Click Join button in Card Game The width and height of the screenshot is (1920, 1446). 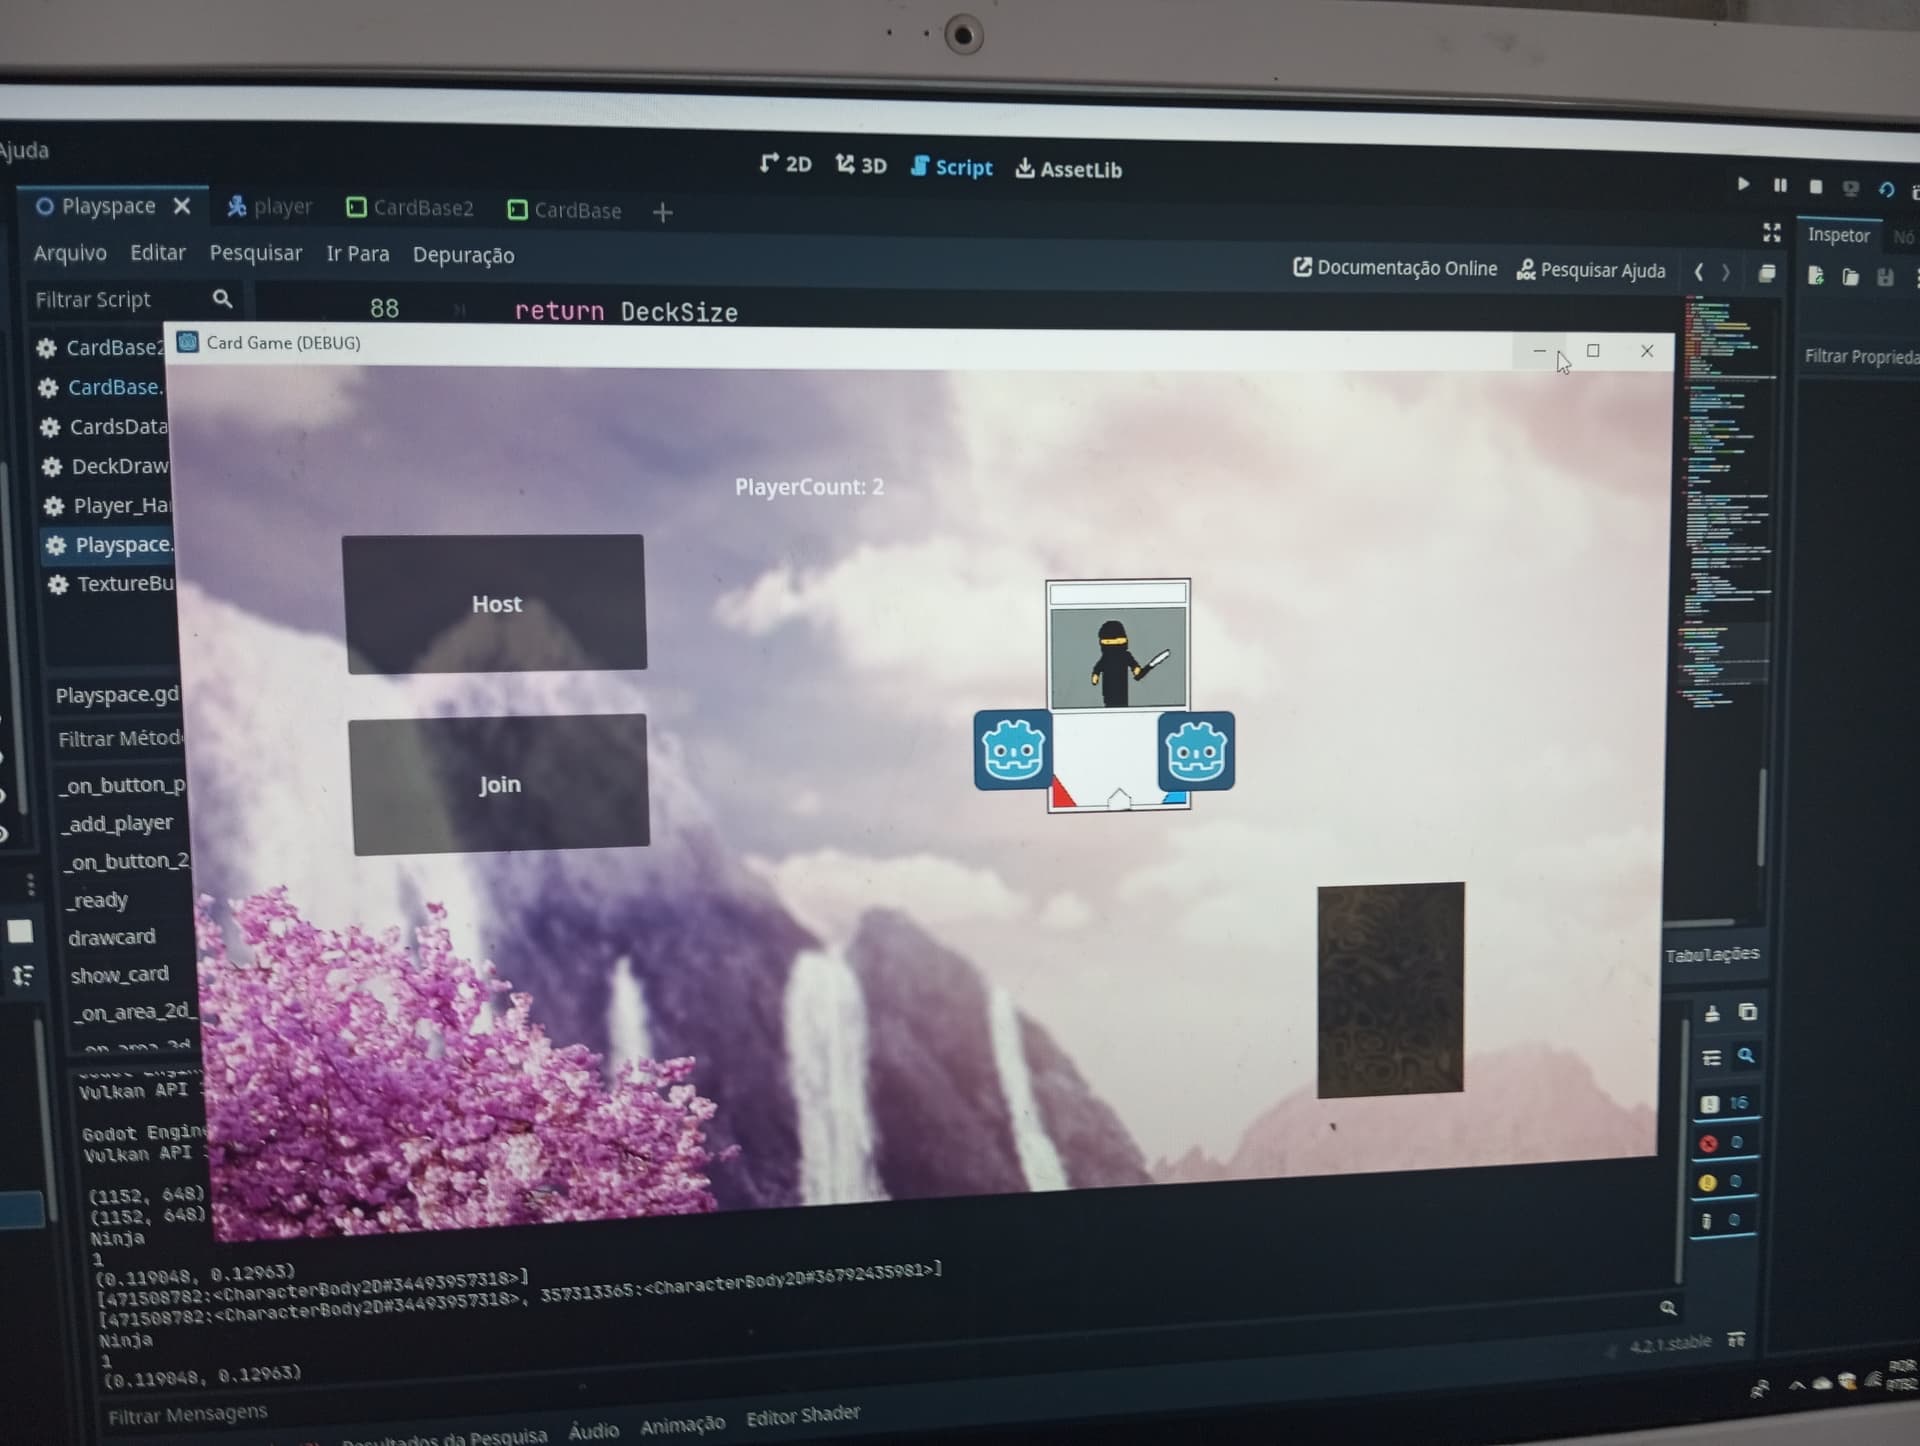499,783
